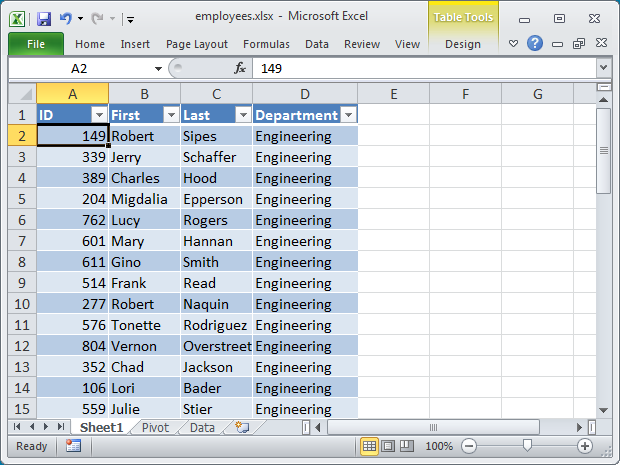Click the split box above vertical scrollbar
620x465 pixels.
tap(604, 87)
